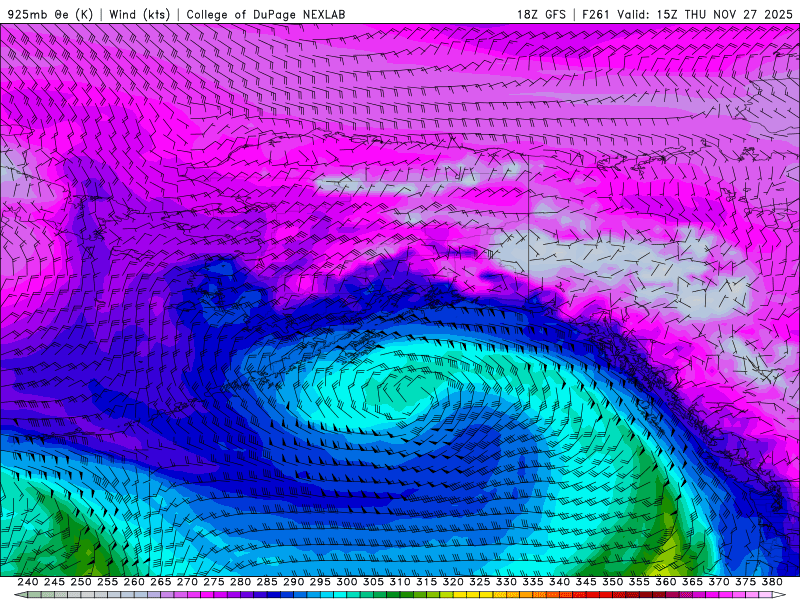Screen dimensions: 800x600
Task: Click the 380 colorbar tick label
Action: (x=772, y=582)
